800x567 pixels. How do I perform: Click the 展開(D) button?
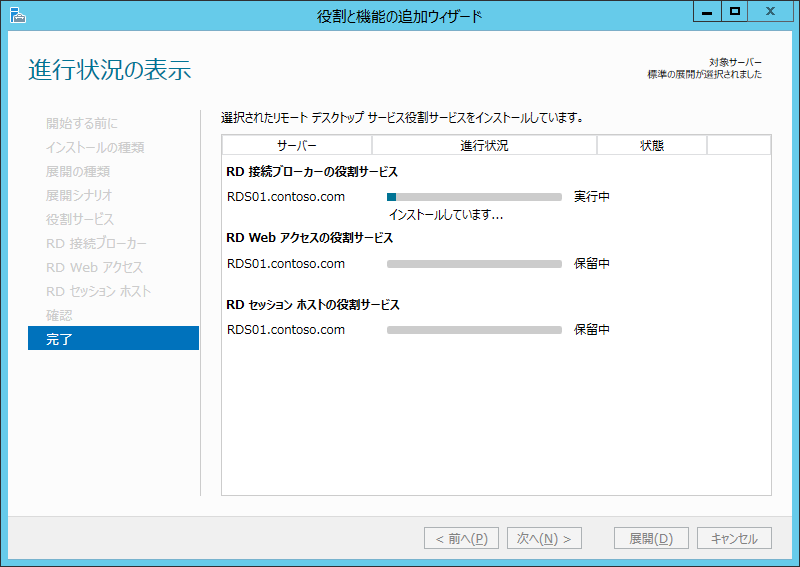click(x=651, y=538)
